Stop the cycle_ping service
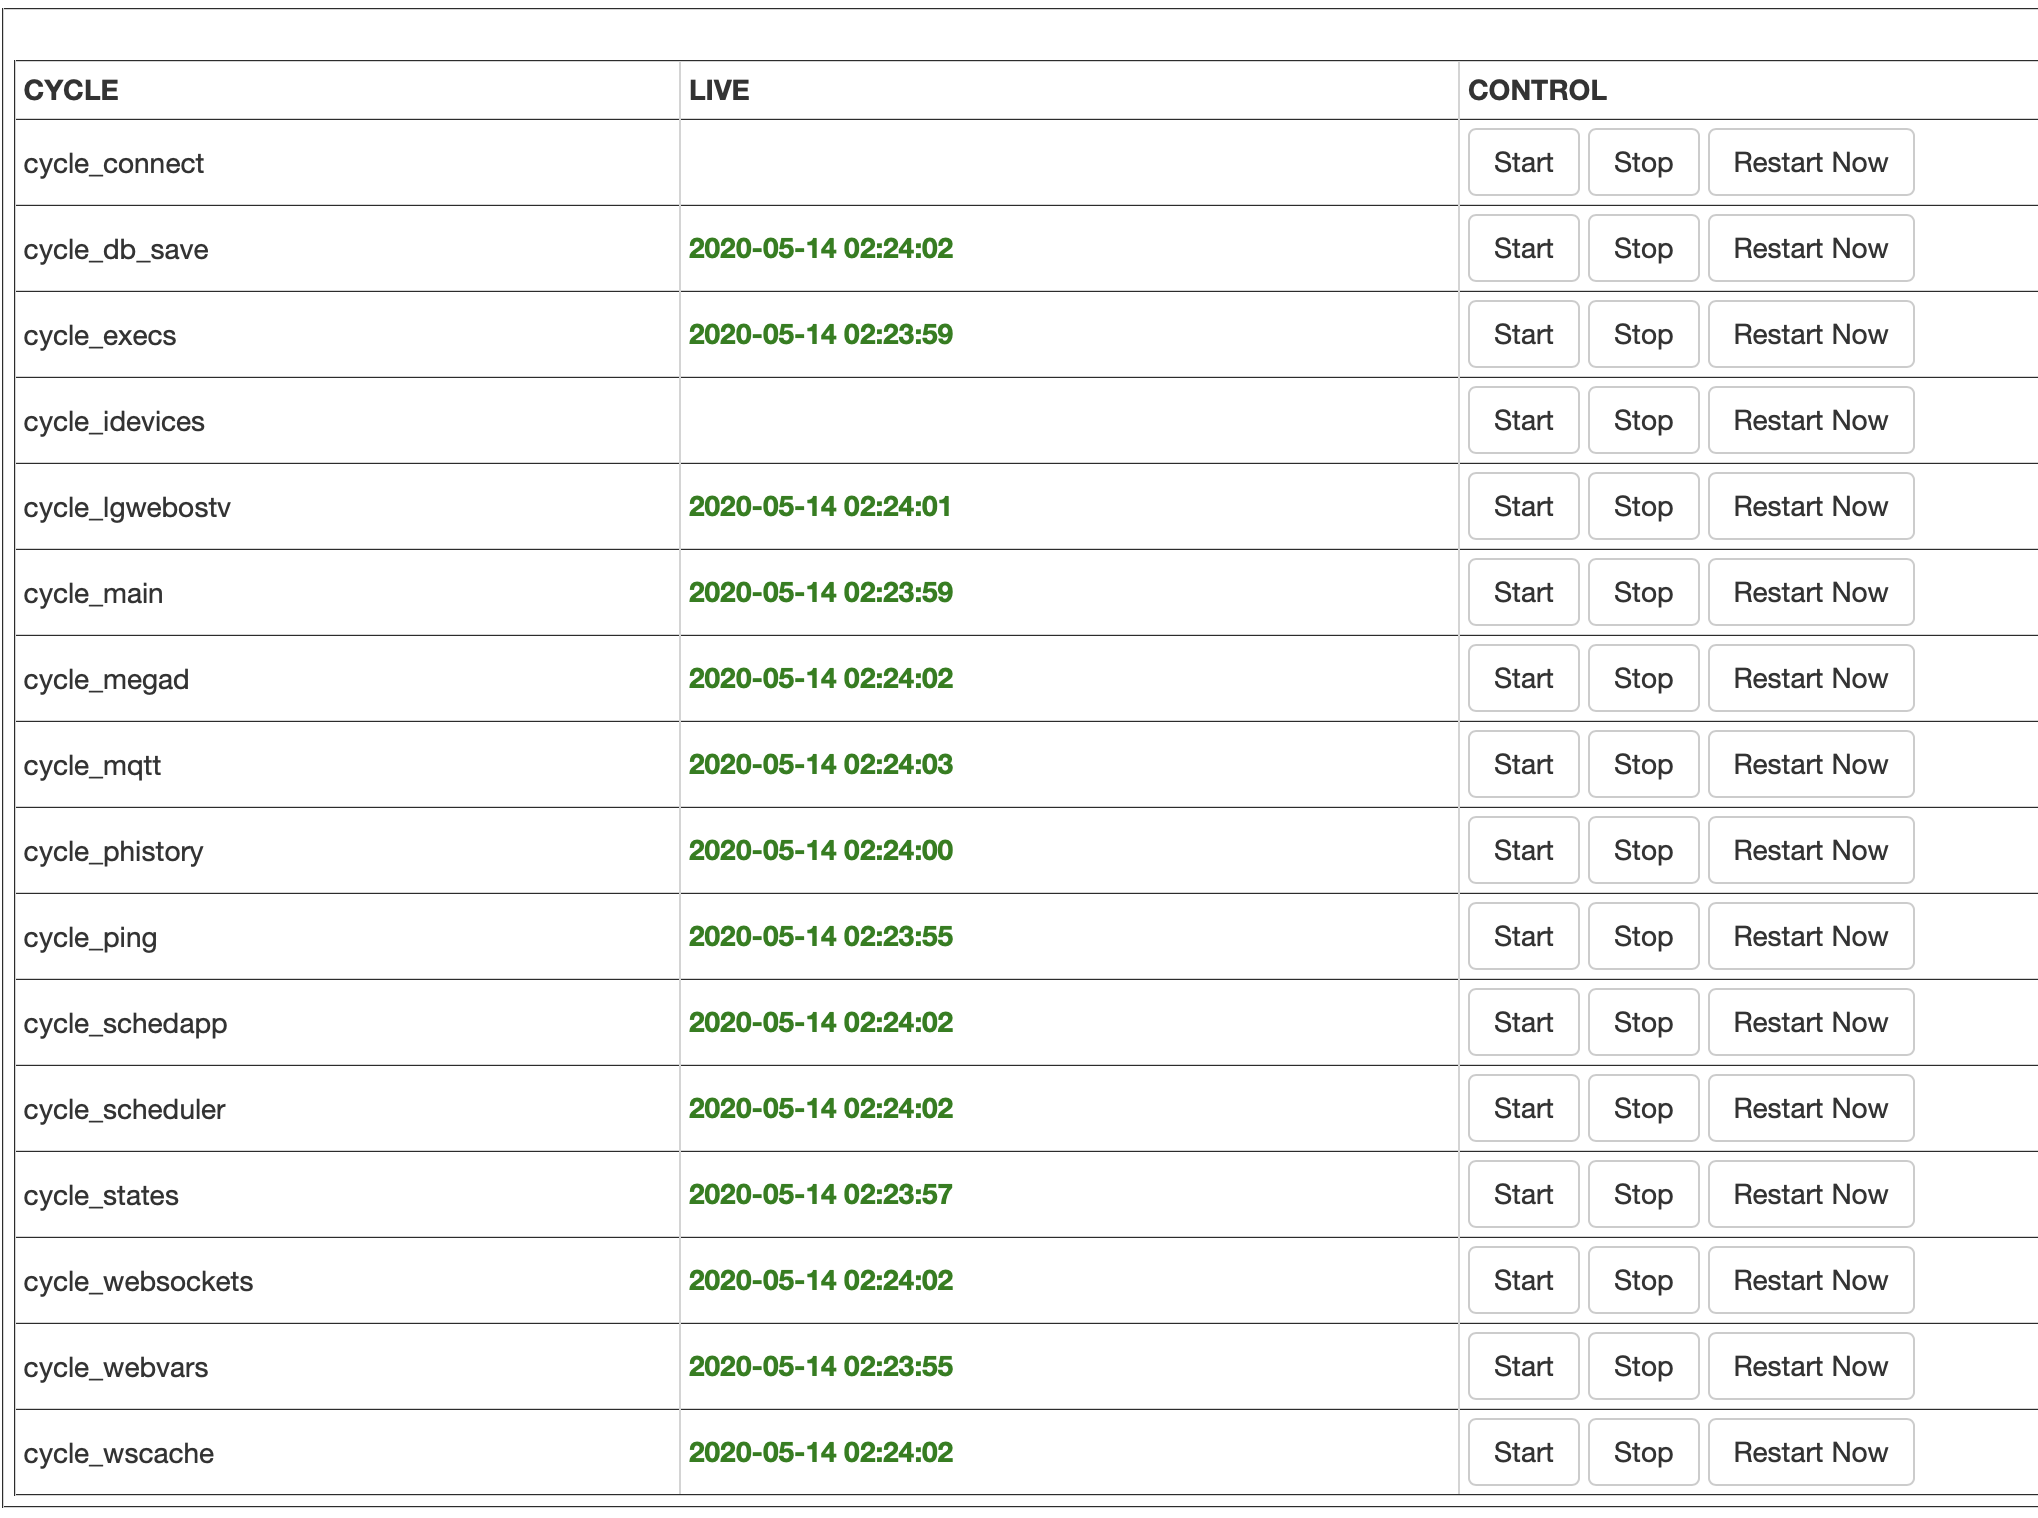The width and height of the screenshot is (2038, 1518). [x=1642, y=936]
